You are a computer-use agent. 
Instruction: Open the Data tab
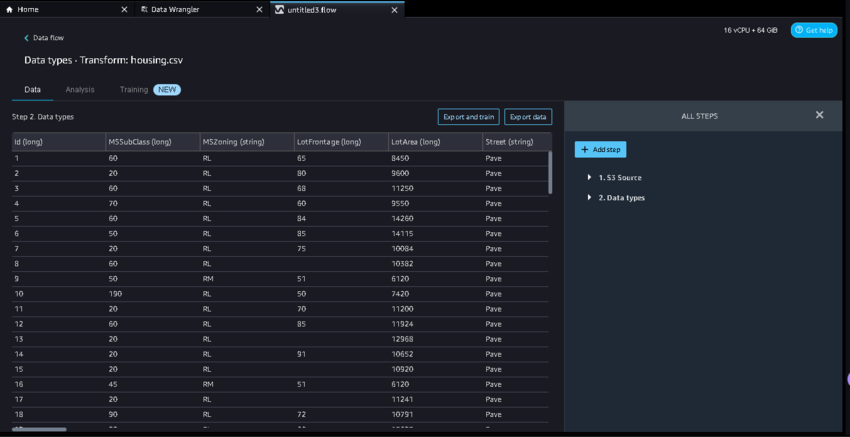pos(33,89)
